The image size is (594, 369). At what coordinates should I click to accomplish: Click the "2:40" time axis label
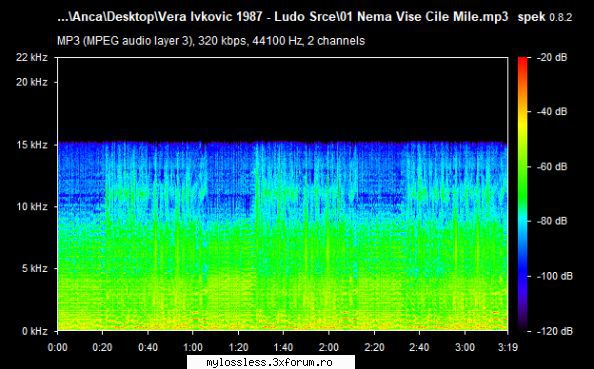click(x=419, y=347)
